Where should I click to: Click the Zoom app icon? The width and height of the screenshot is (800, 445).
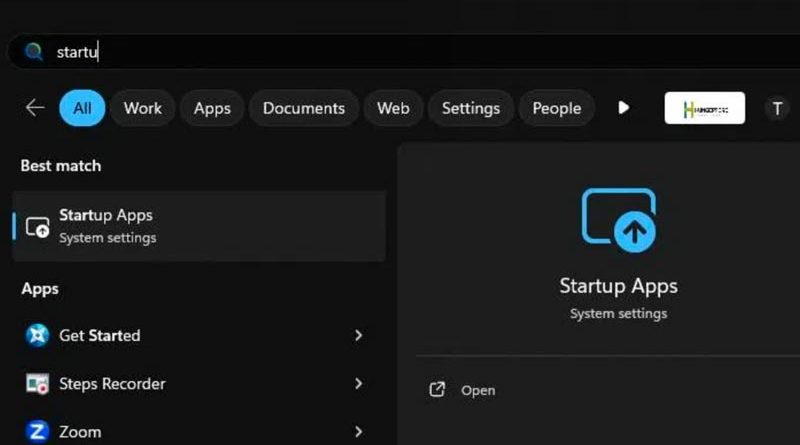tap(37, 432)
